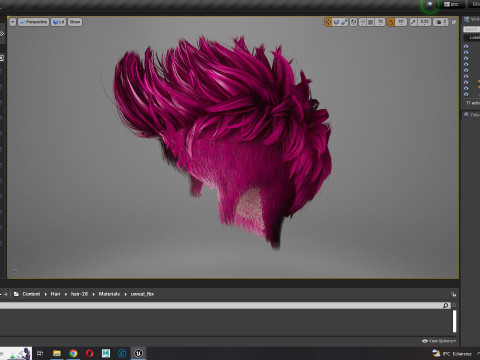This screenshot has width=480, height=360.
Task: Open Unreal Engine taskbar icon
Action: click(139, 353)
